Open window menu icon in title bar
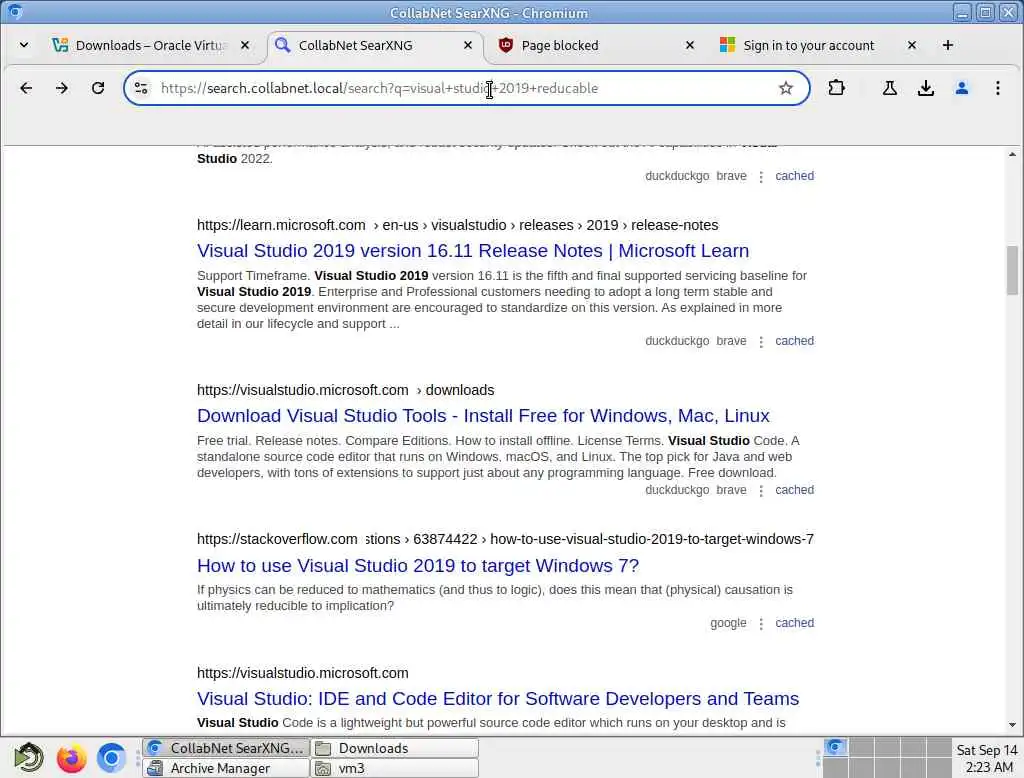The height and width of the screenshot is (778, 1024). 15,12
